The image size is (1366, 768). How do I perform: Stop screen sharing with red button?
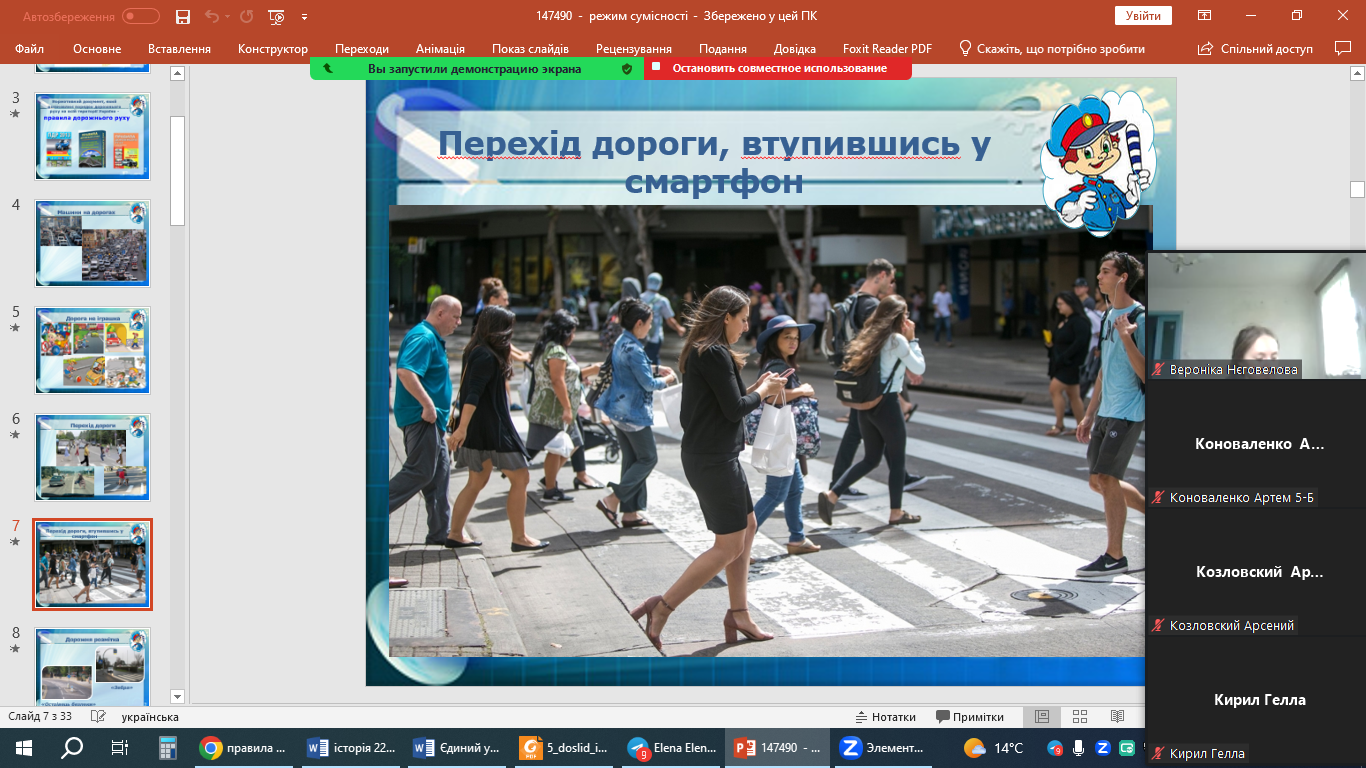coord(778,68)
